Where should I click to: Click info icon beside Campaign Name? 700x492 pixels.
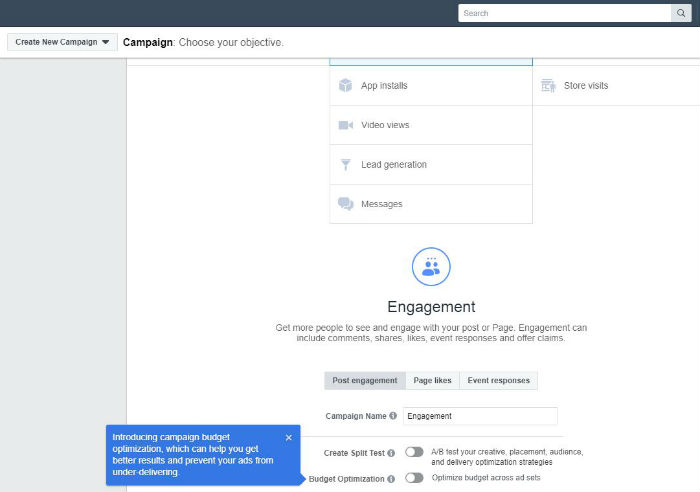[393, 416]
